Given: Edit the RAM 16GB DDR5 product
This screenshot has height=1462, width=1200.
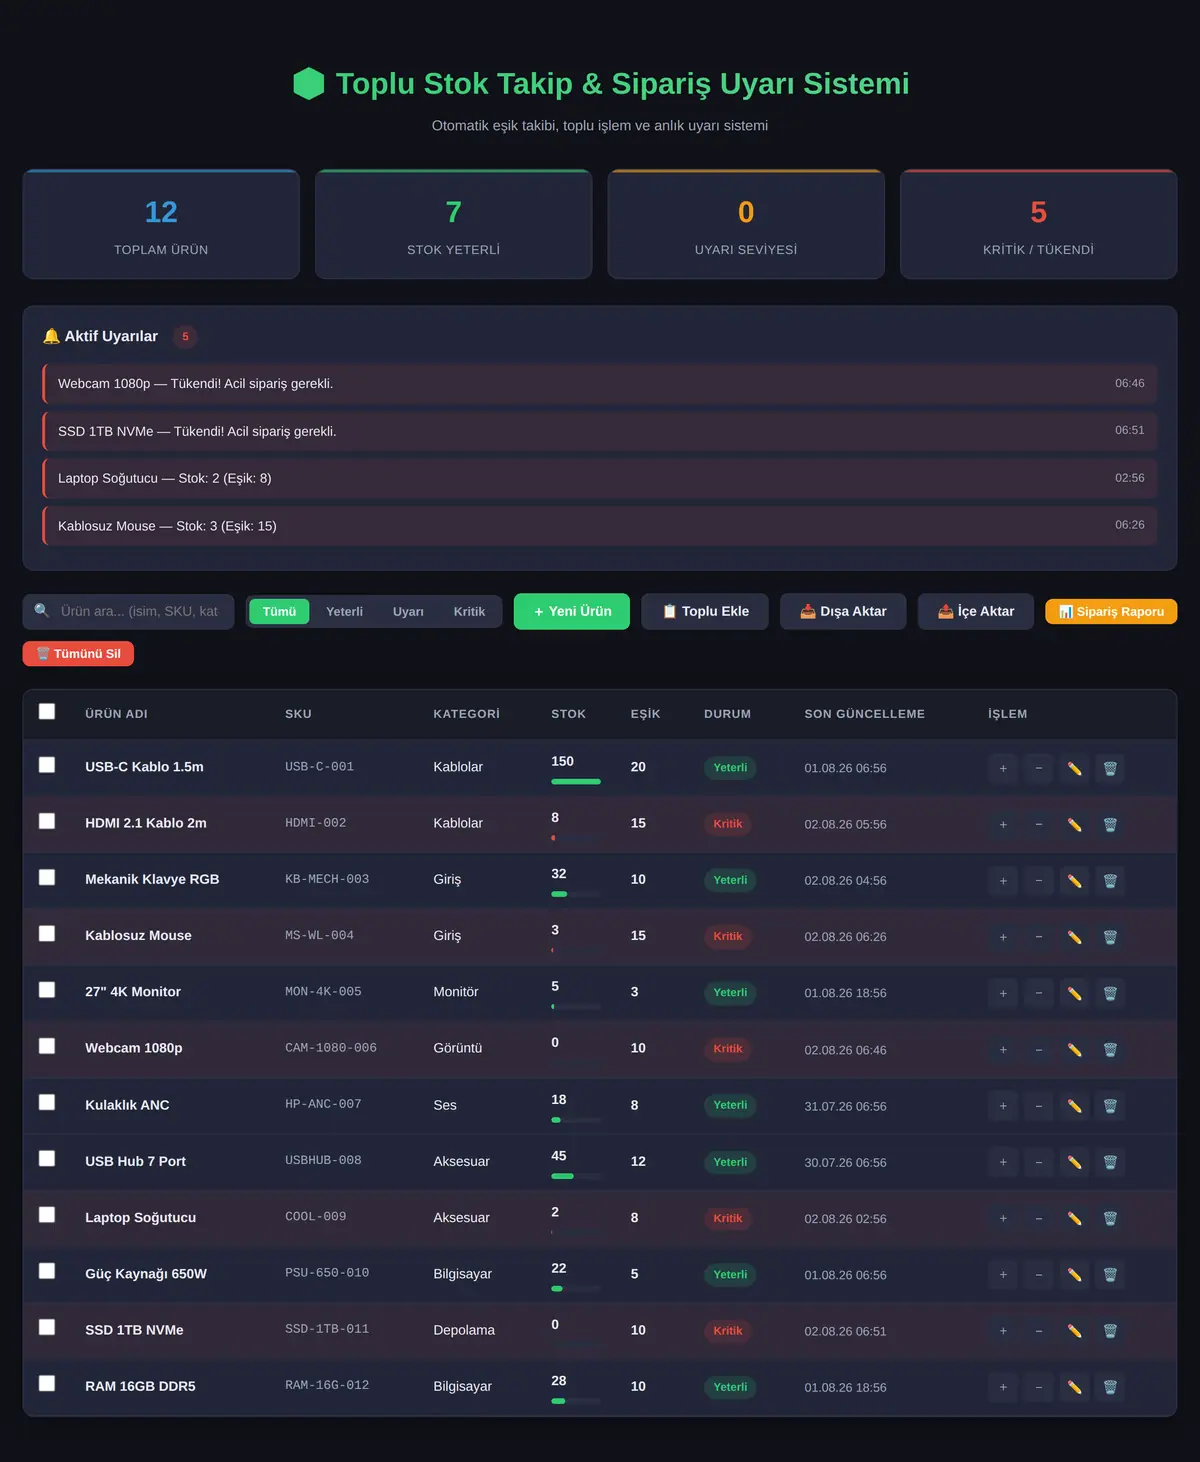Looking at the screenshot, I should tap(1074, 1387).
